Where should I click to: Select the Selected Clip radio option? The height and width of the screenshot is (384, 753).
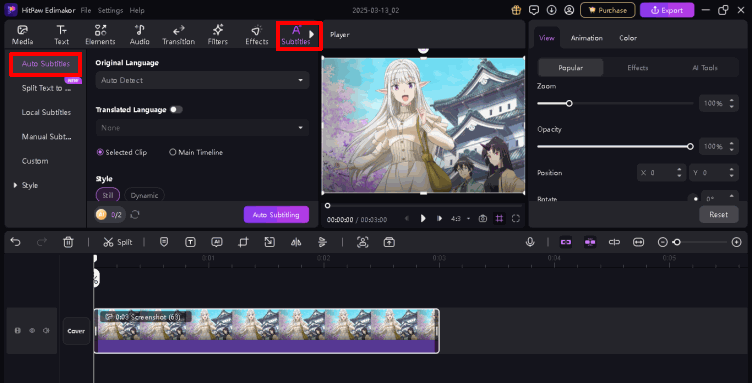[x=121, y=152]
